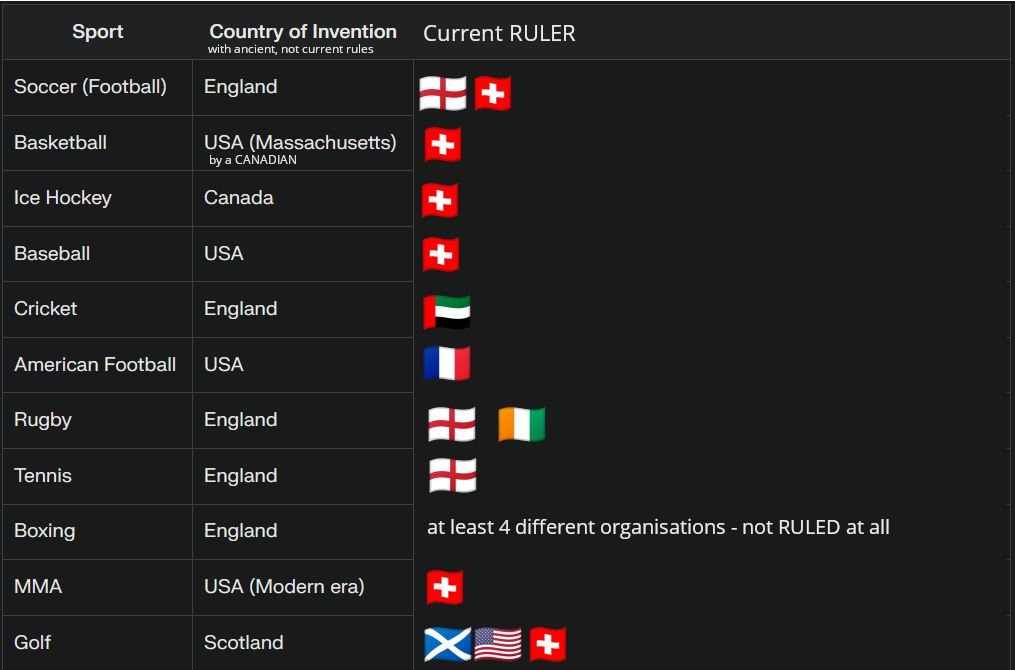Click the 'Current RULER' column header
This screenshot has width=1015, height=670.
499,33
